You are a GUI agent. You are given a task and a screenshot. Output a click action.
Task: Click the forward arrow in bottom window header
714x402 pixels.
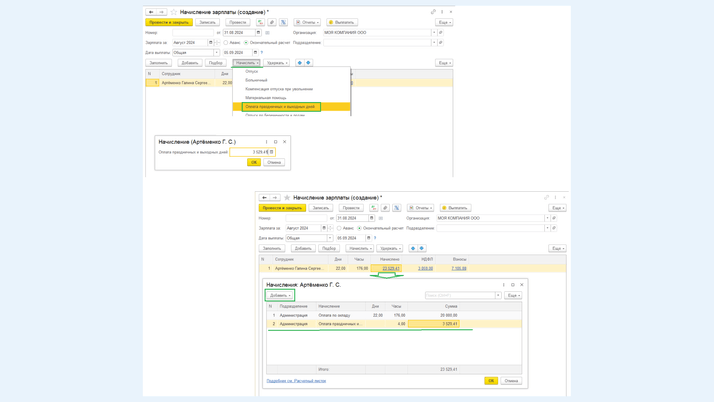point(275,198)
